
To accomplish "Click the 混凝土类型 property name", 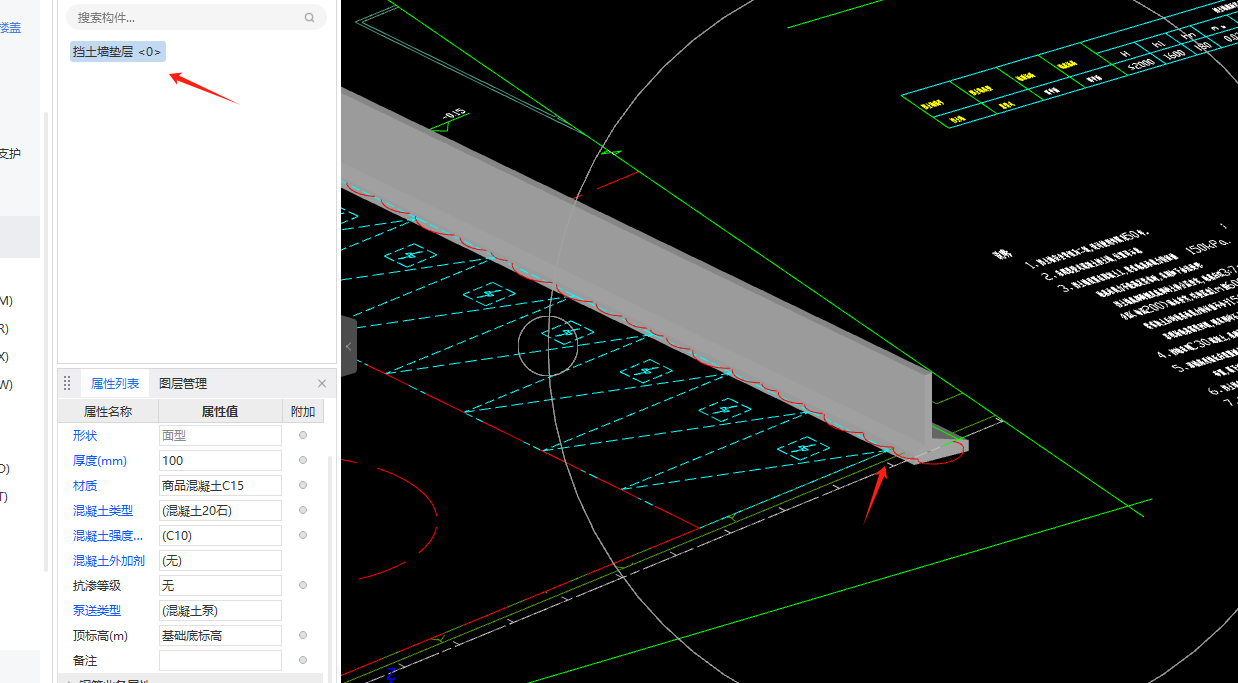I will tap(102, 511).
